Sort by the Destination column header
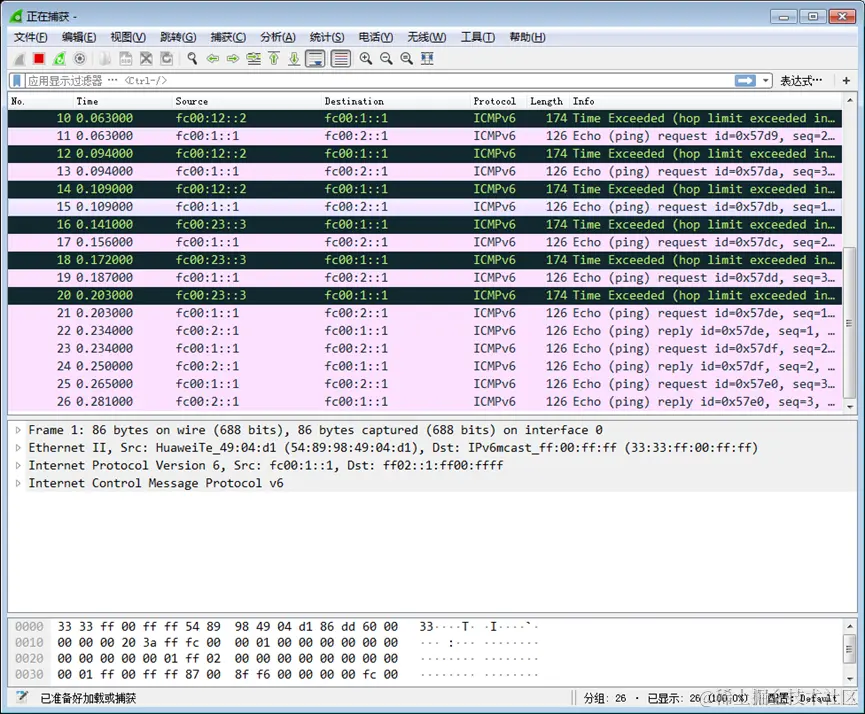This screenshot has height=714, width=865. click(x=395, y=101)
